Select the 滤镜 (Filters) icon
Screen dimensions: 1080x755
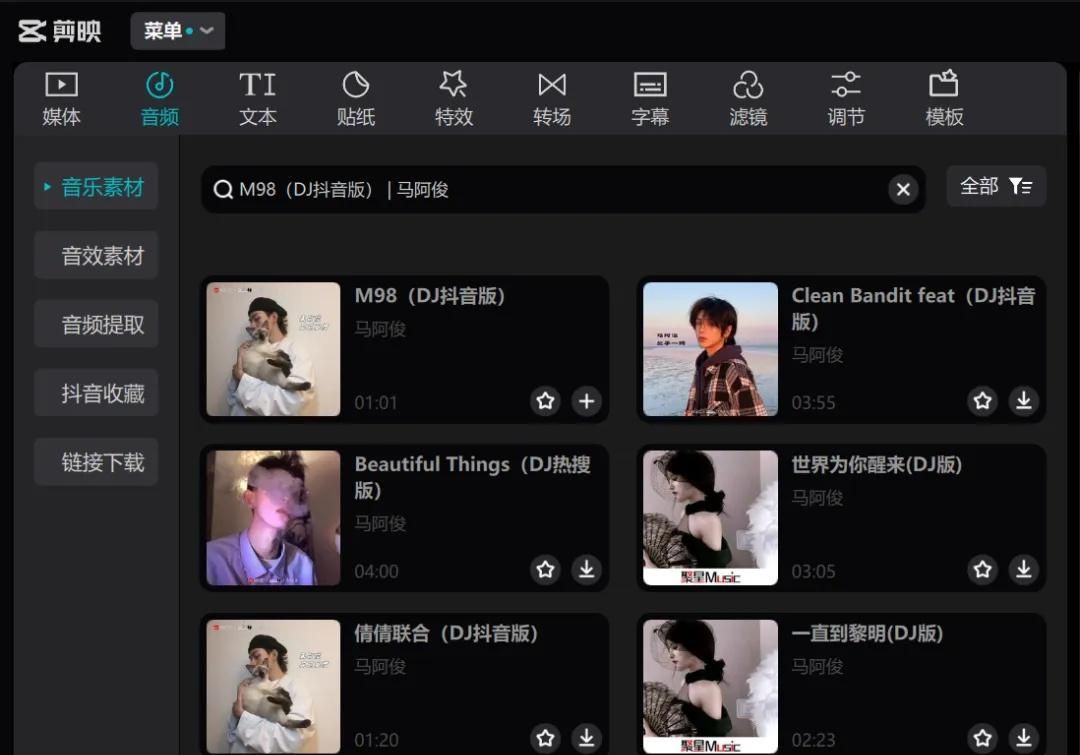pos(747,99)
